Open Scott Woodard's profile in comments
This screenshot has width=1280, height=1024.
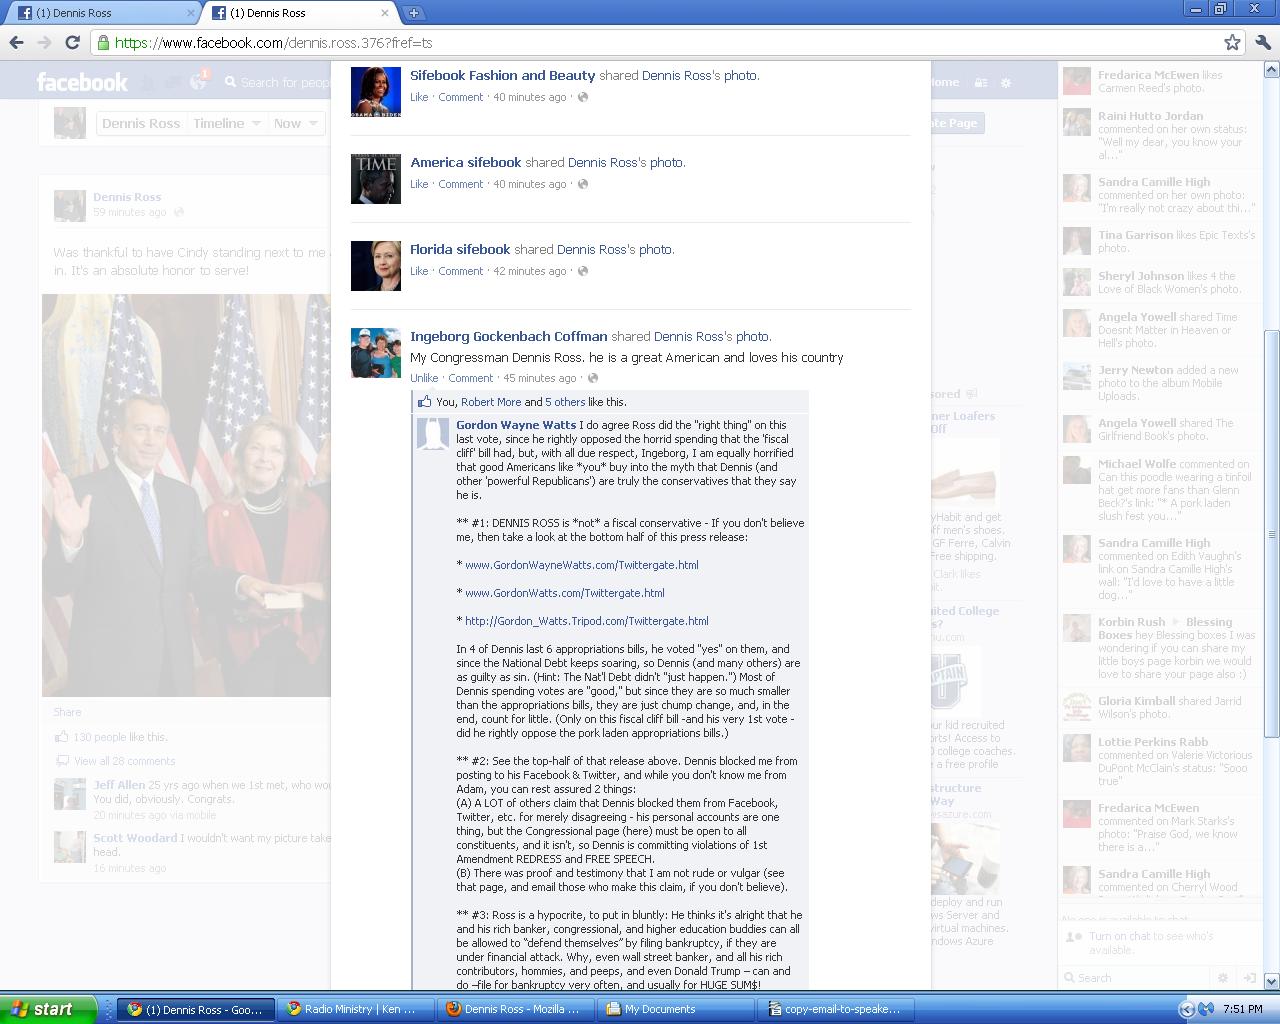click(135, 838)
